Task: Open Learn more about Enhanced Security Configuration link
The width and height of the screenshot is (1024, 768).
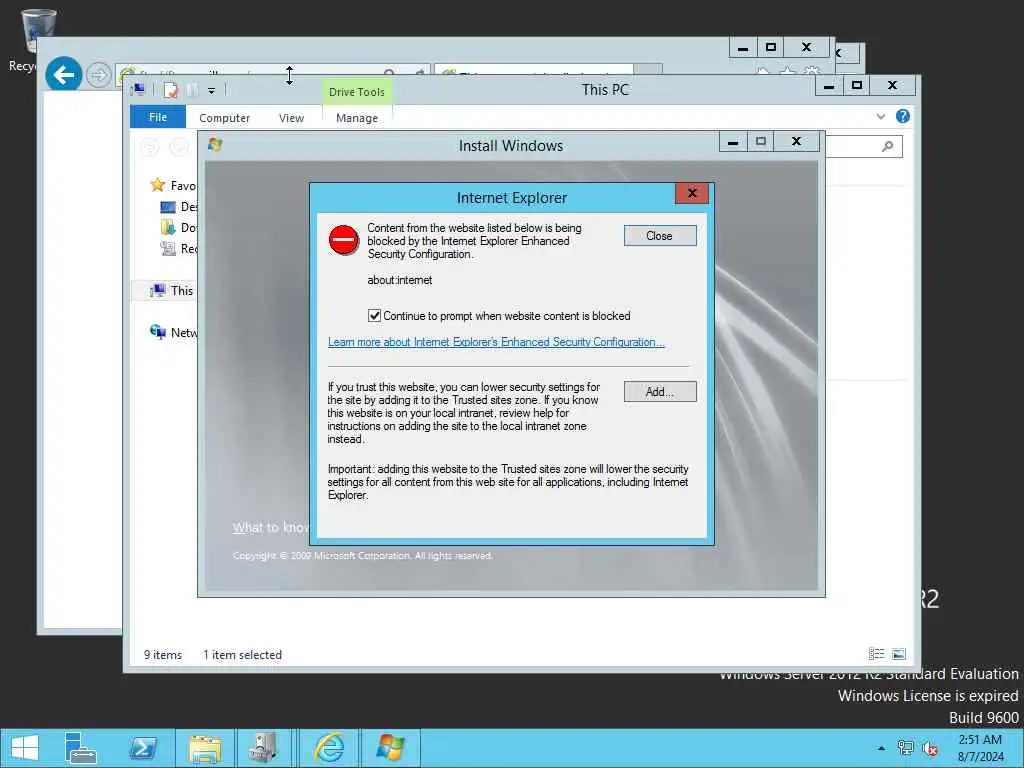Action: [x=496, y=342]
